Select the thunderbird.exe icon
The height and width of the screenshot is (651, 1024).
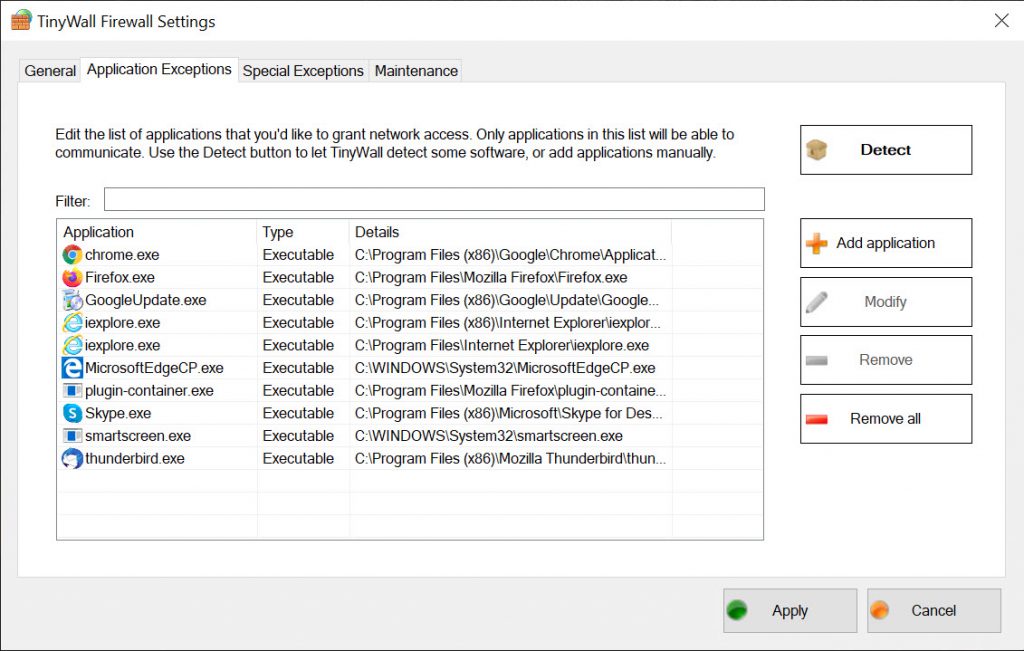click(72, 459)
